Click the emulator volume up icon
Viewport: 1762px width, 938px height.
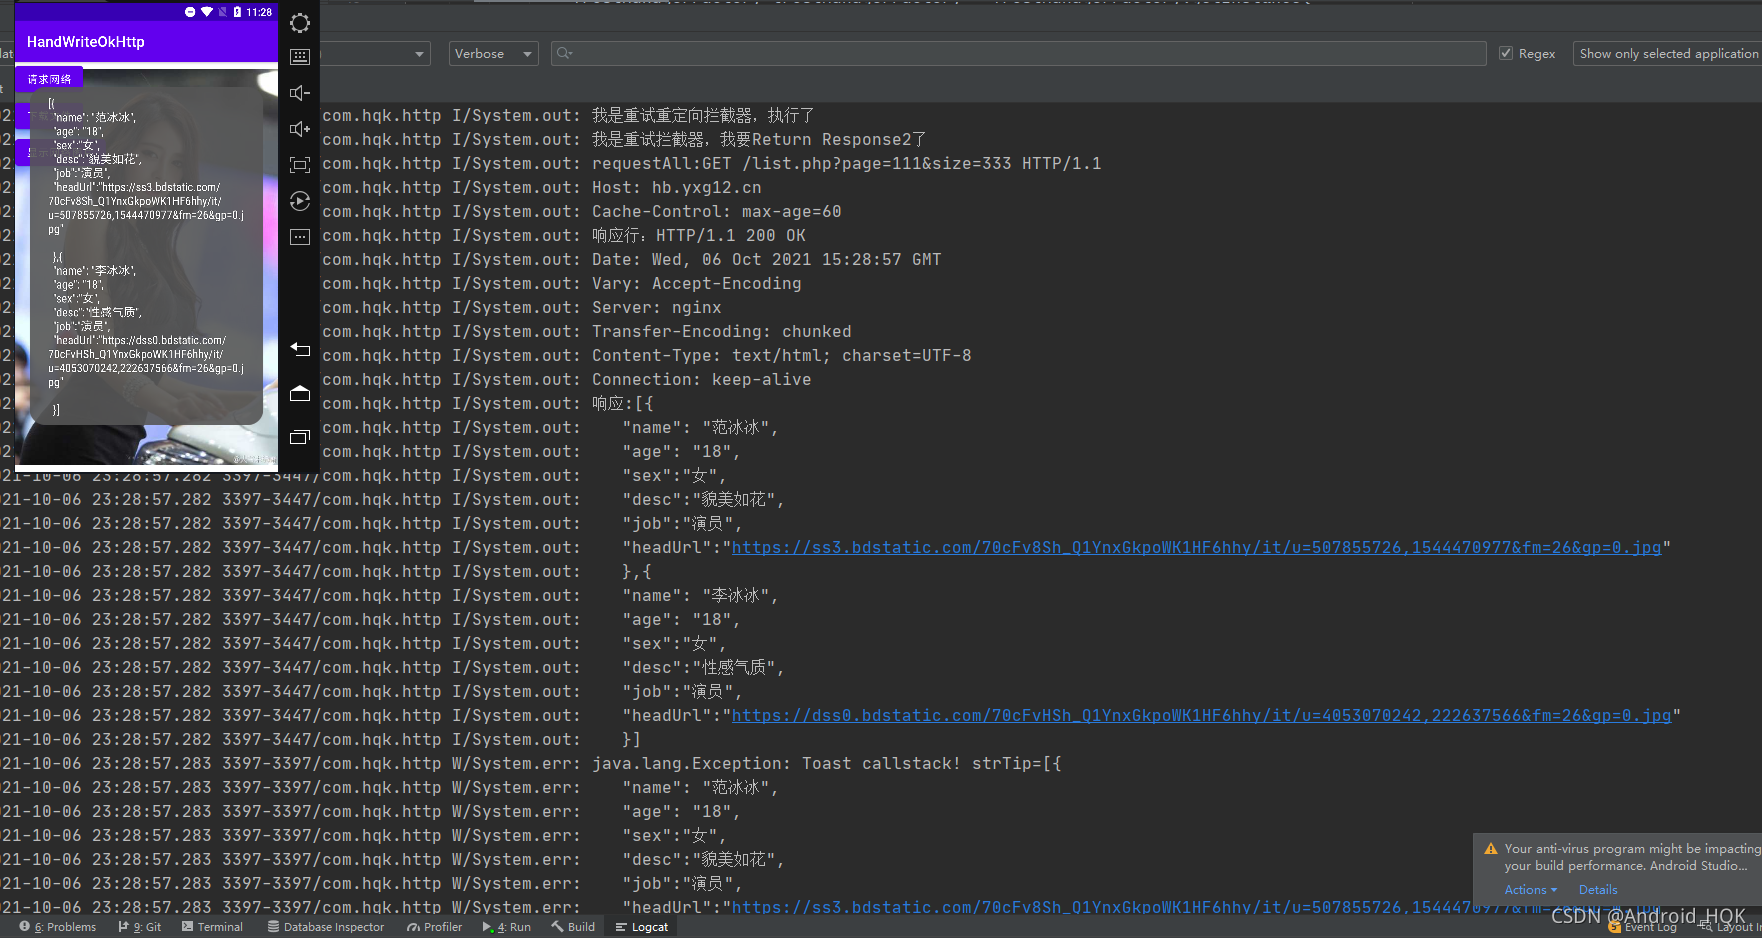point(299,129)
